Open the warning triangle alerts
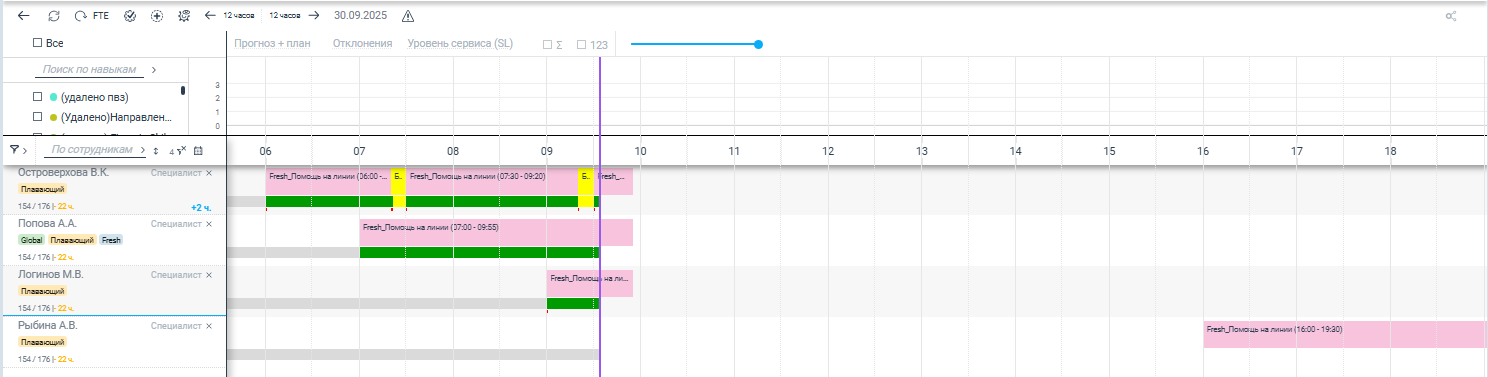The image size is (1488, 377). click(407, 16)
